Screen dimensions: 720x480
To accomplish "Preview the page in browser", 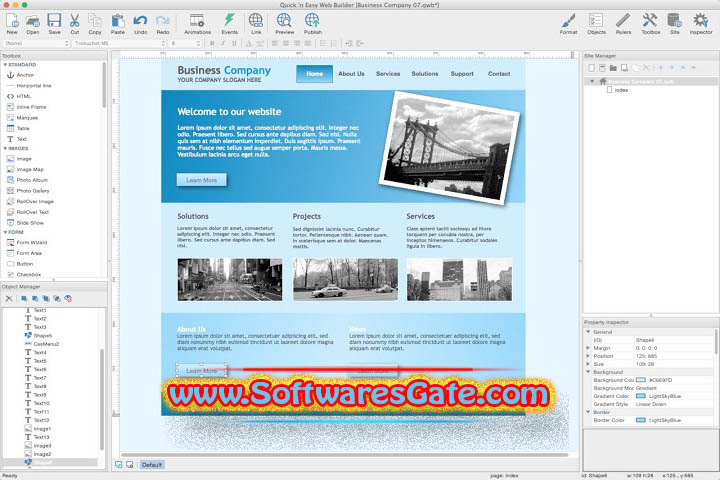I will pyautogui.click(x=284, y=23).
